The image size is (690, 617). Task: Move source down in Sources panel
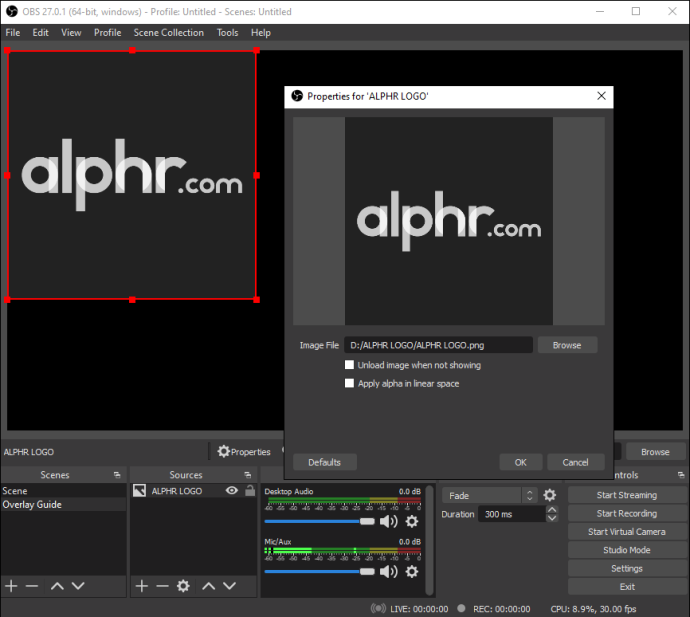[229, 586]
